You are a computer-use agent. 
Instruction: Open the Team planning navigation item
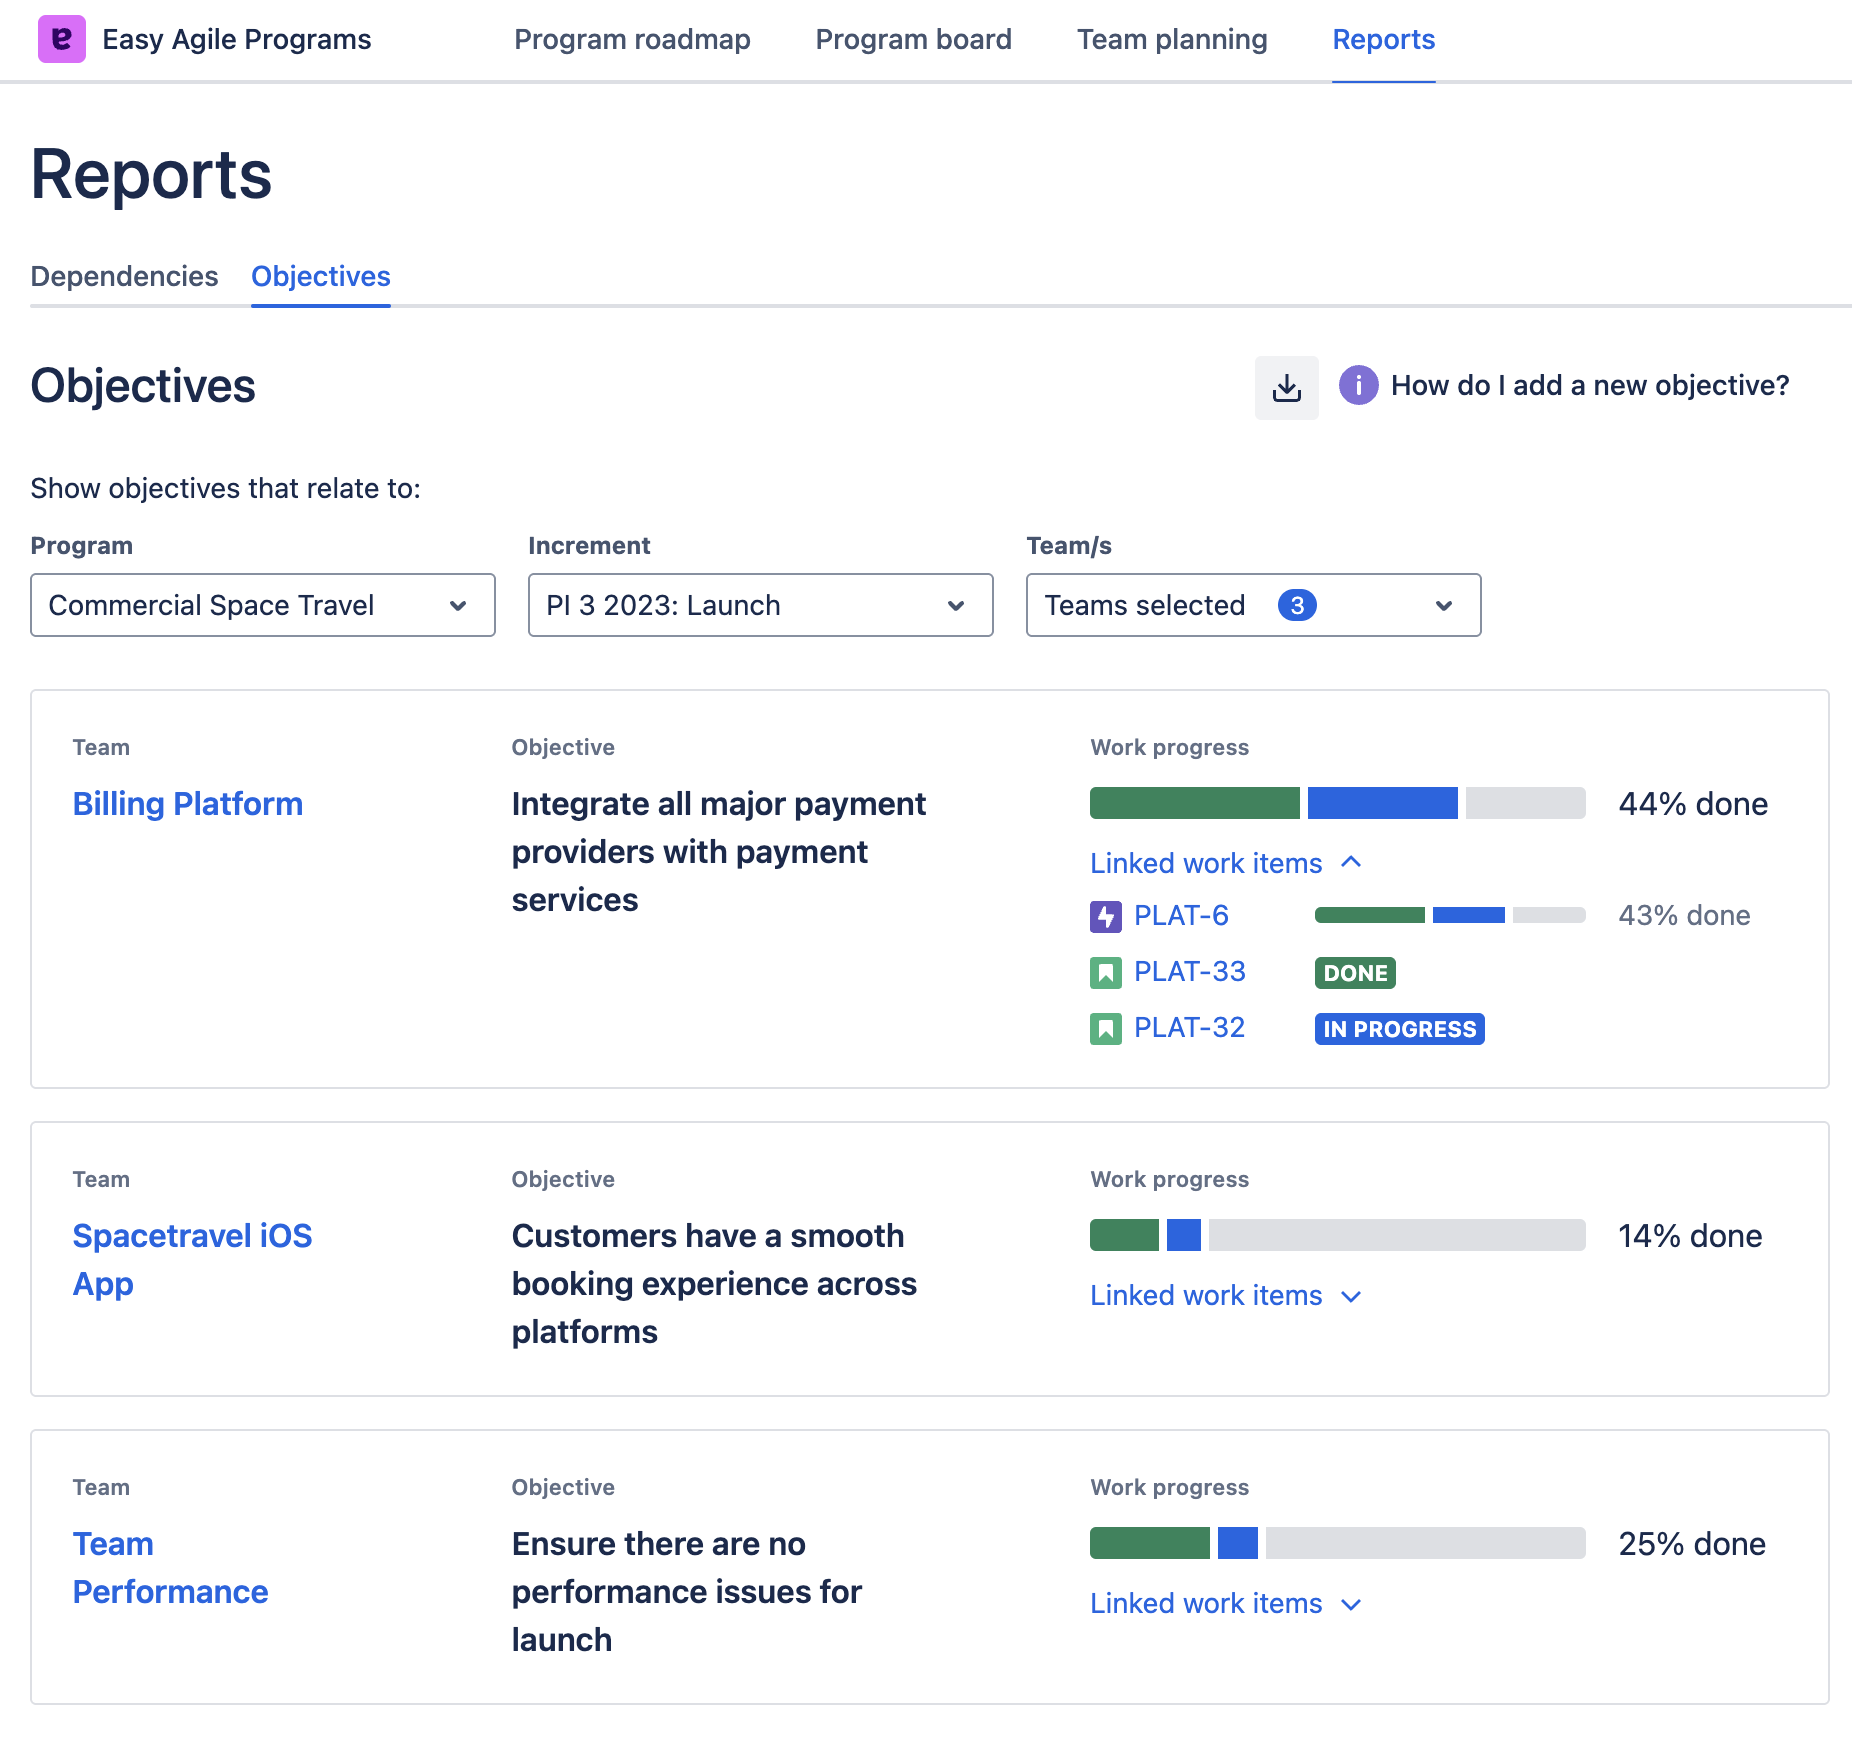click(1172, 40)
